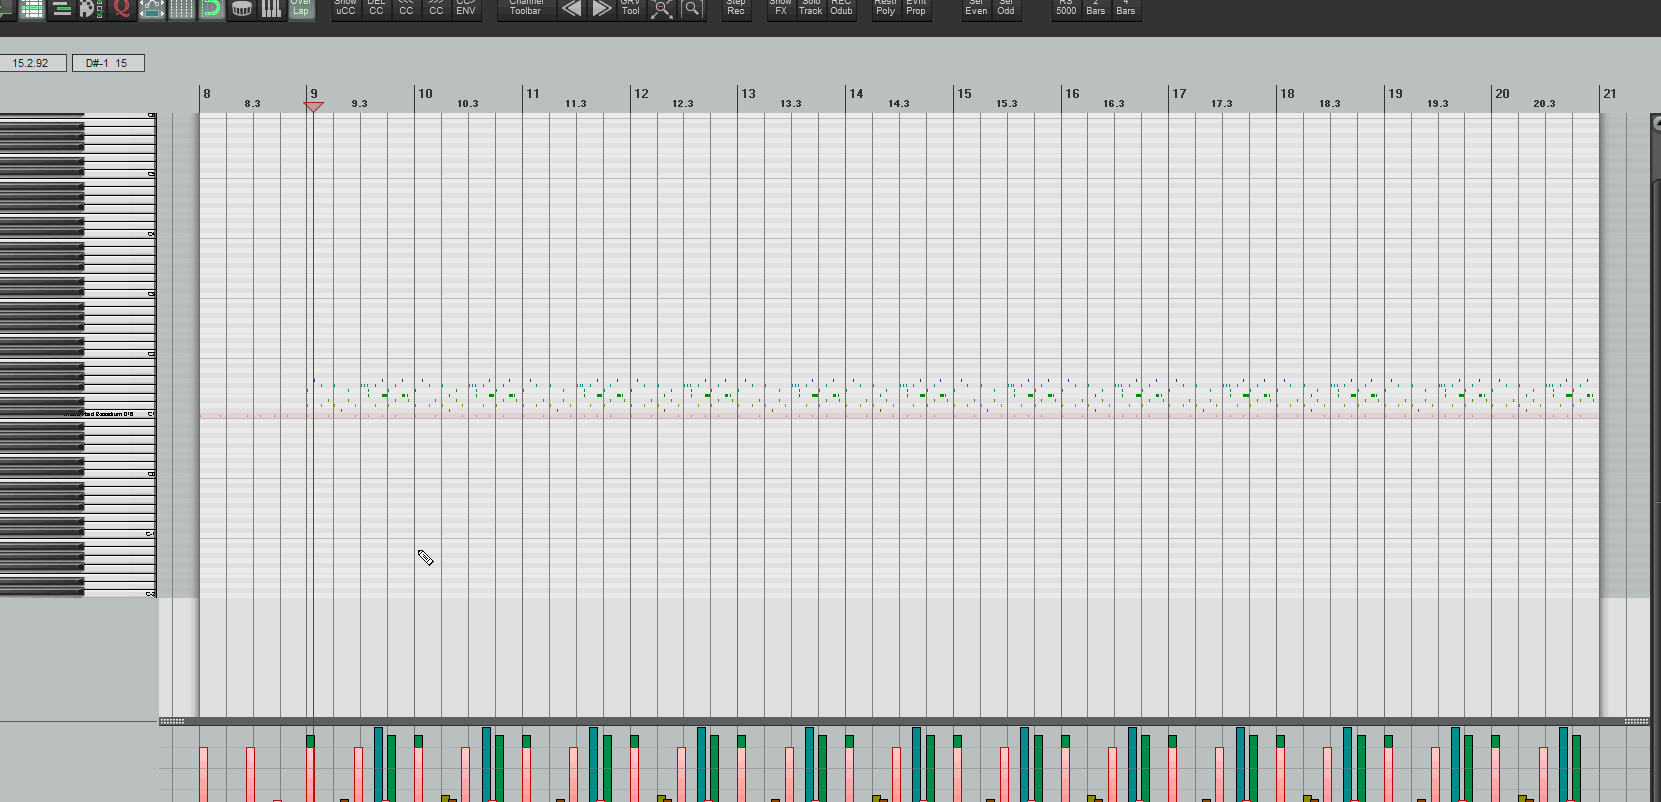Click the 4 Bars button

point(1126,9)
